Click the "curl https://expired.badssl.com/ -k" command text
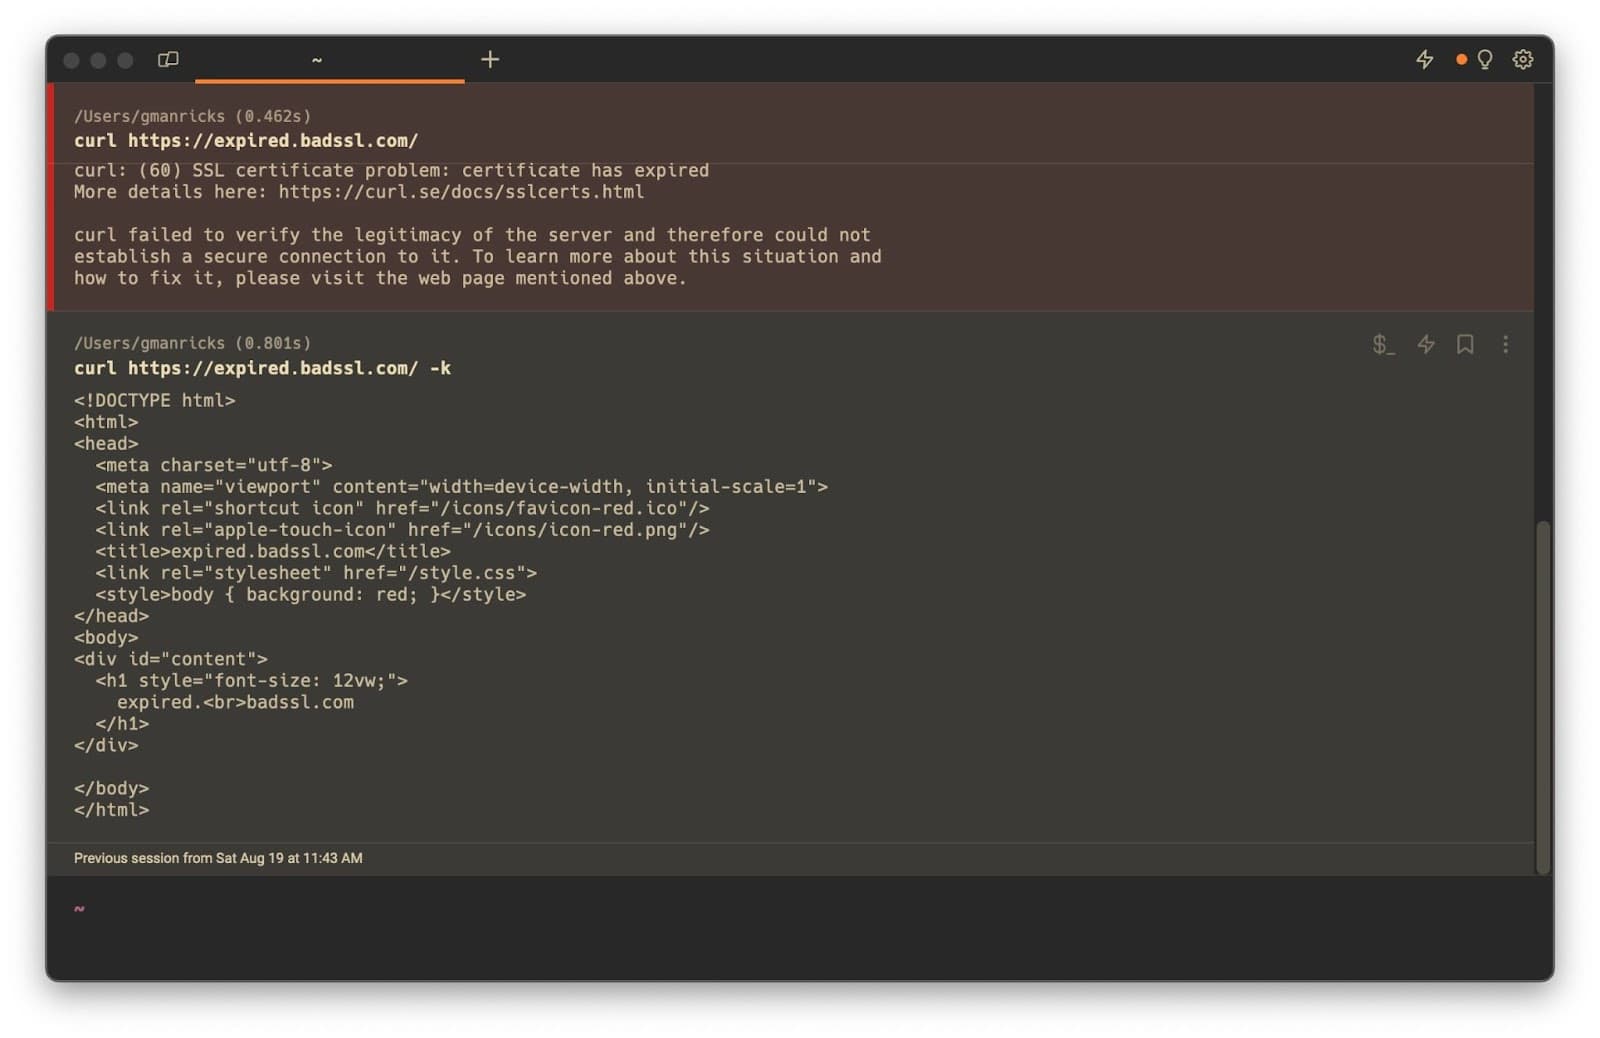Screen dimensions: 1600x1038 pos(262,369)
